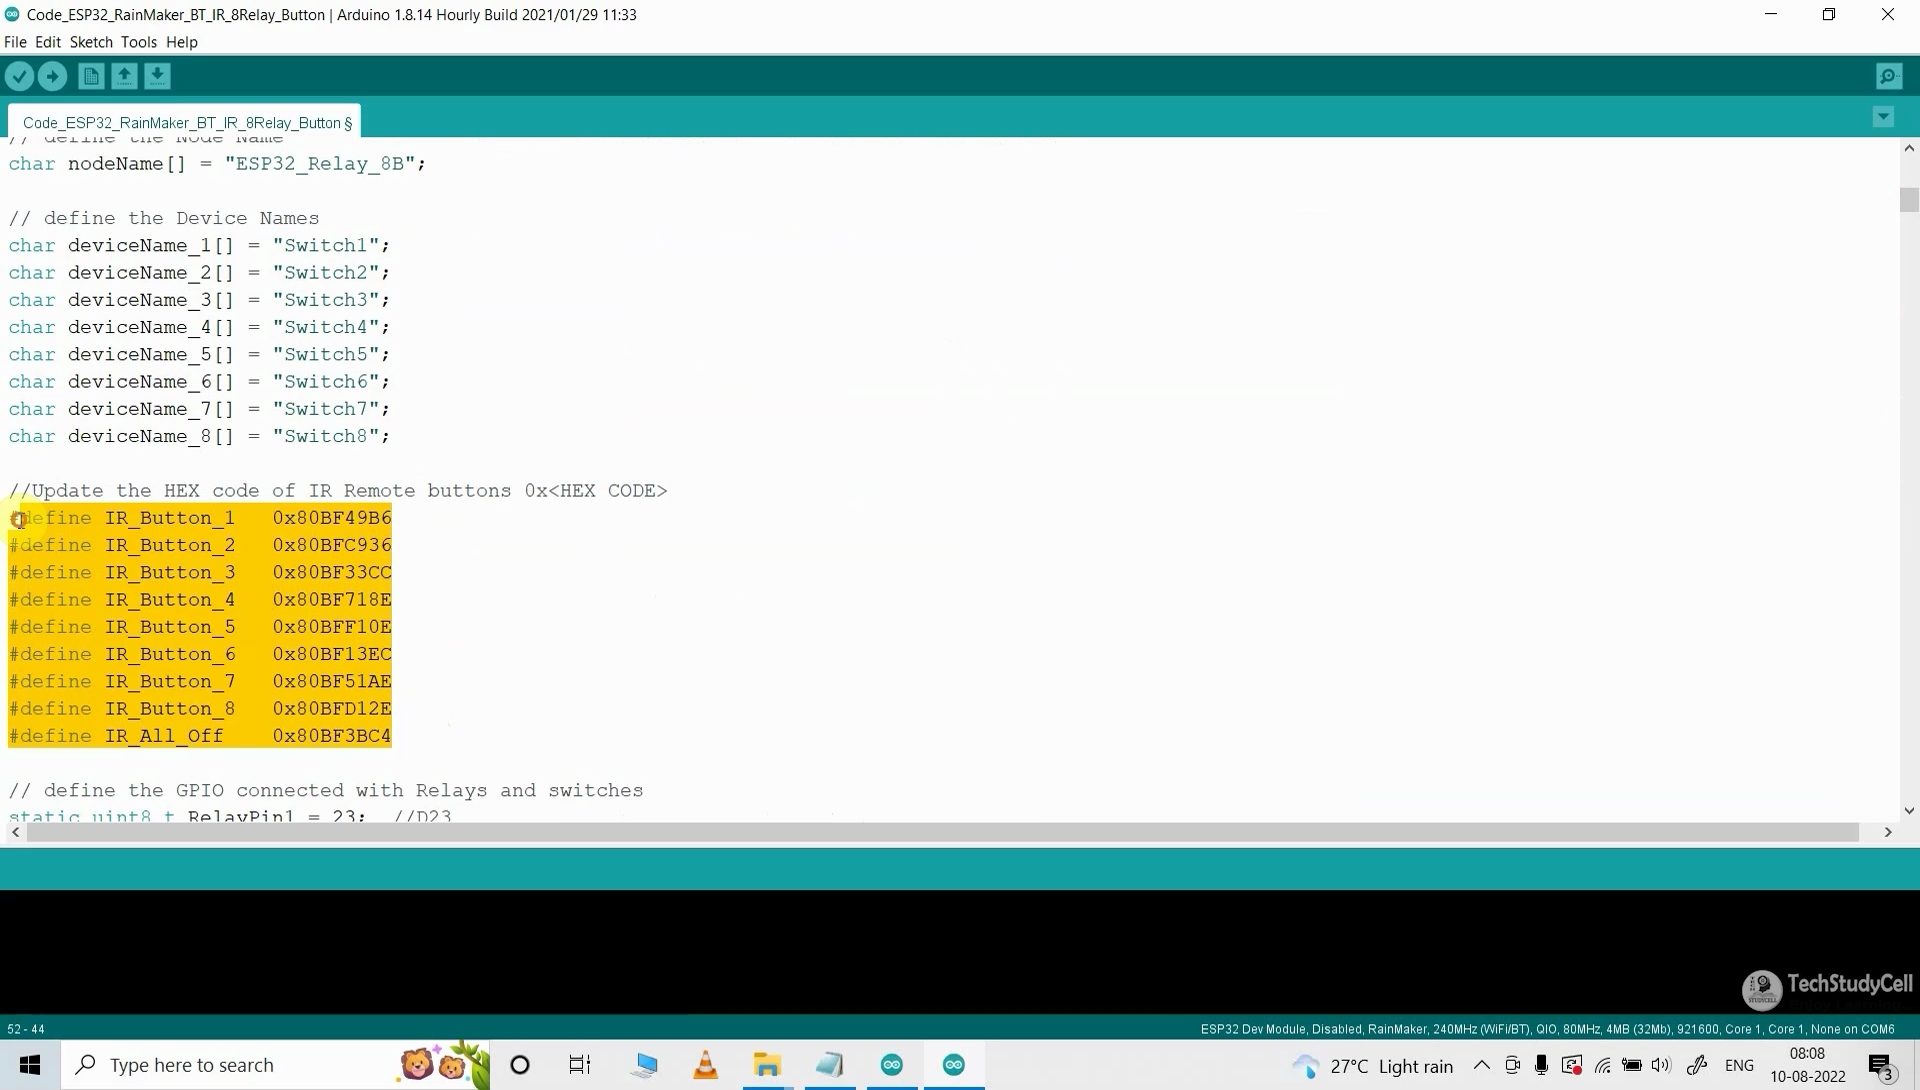This screenshot has height=1090, width=1920.
Task: Select the Edit menu item
Action: [x=46, y=41]
